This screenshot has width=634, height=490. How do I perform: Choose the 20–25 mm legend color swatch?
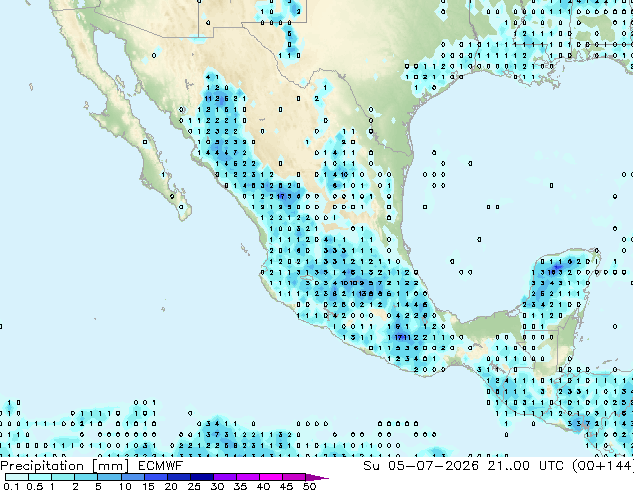pos(179,477)
